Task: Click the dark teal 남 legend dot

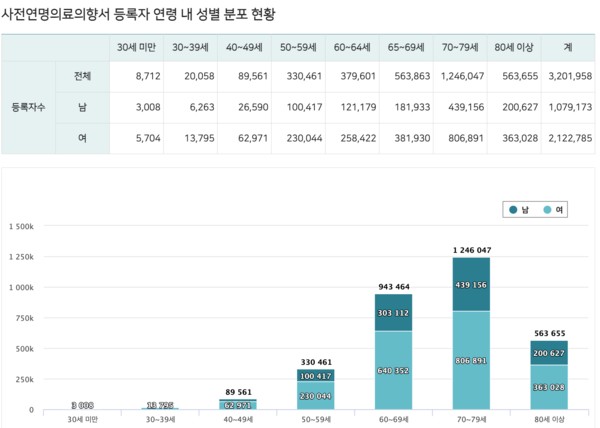Action: [514, 210]
